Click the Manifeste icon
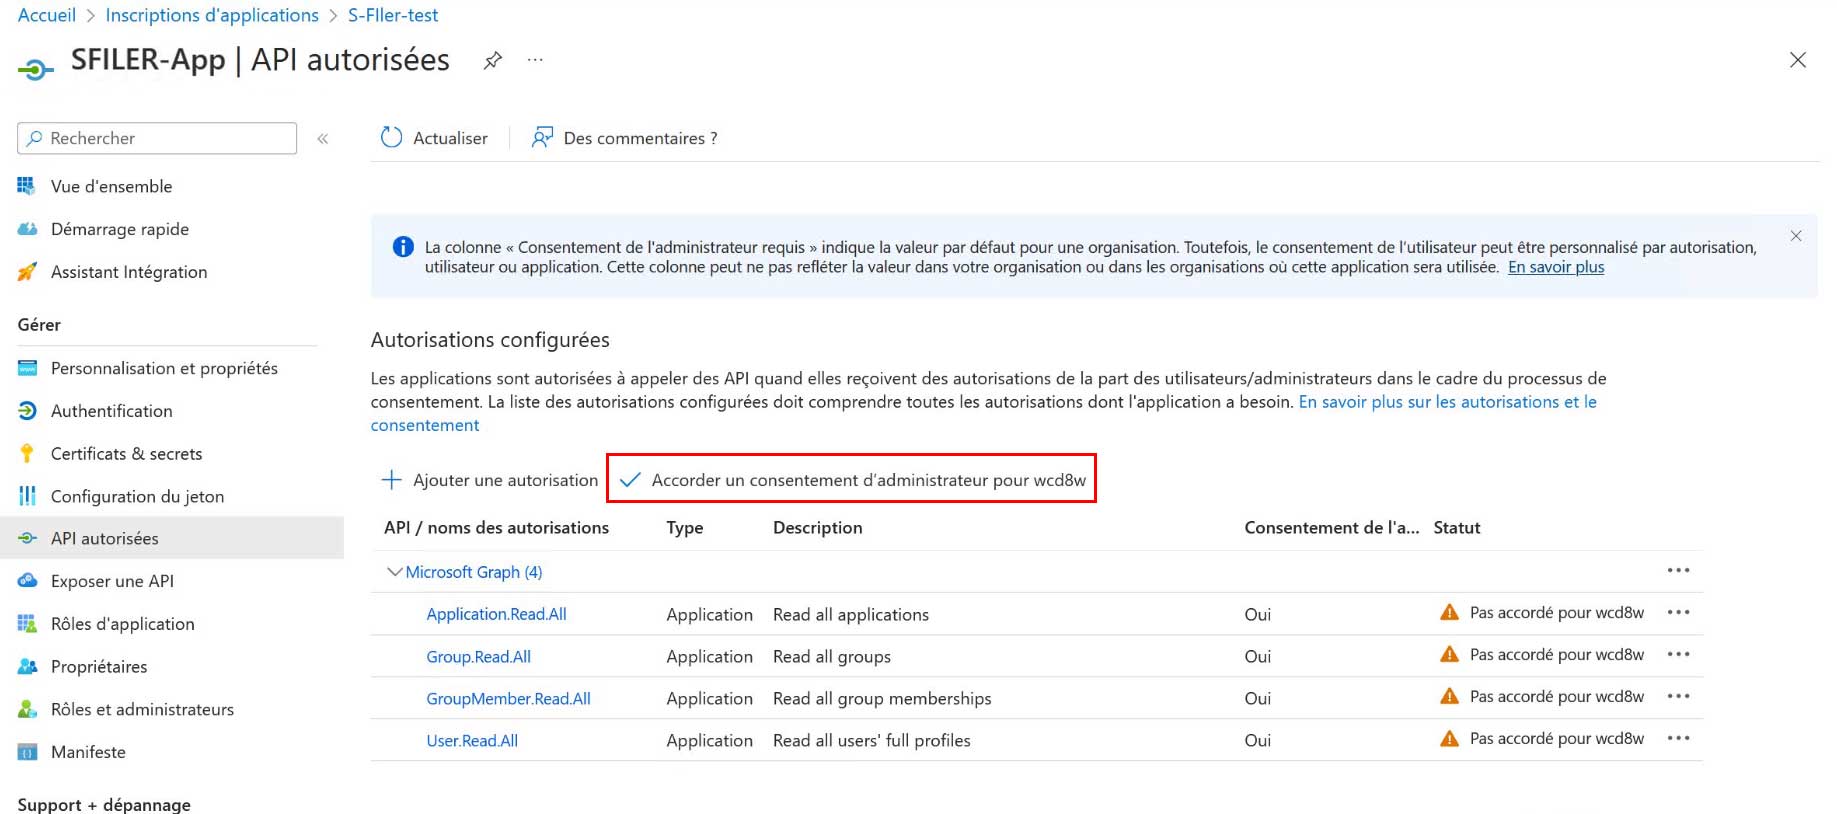Viewport: 1837px width, 814px height. [27, 752]
